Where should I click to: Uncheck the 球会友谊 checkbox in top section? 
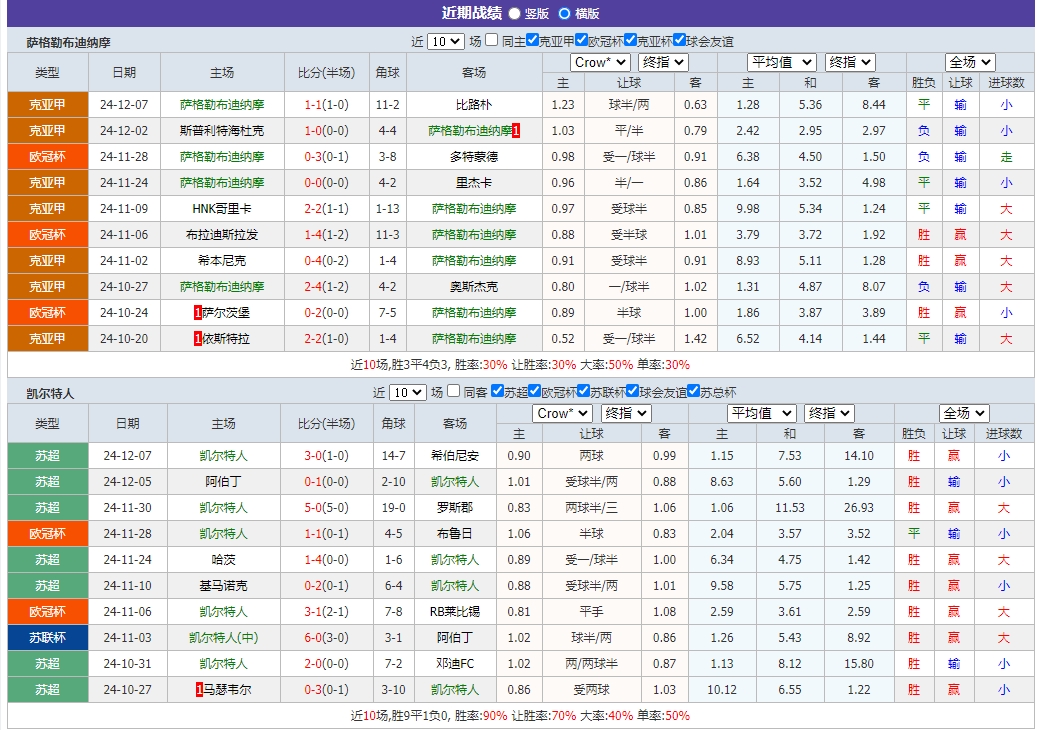[679, 40]
